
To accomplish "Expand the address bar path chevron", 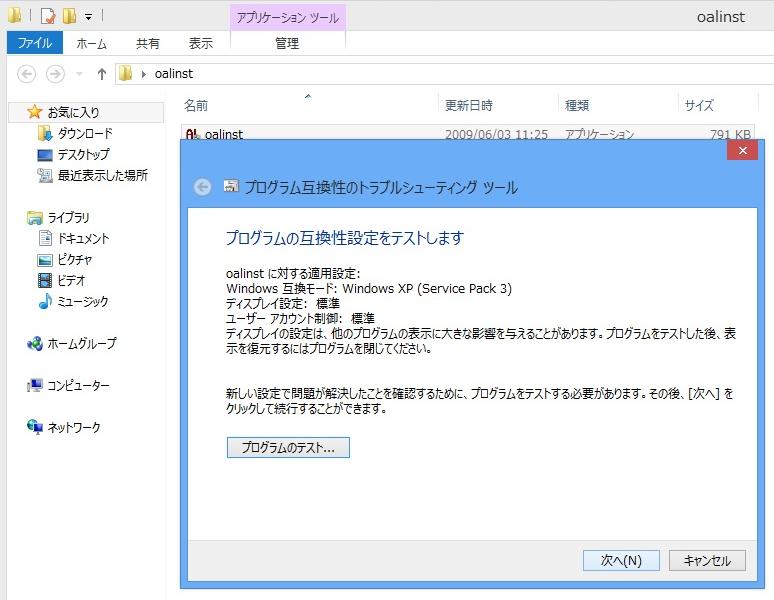I will [x=144, y=74].
